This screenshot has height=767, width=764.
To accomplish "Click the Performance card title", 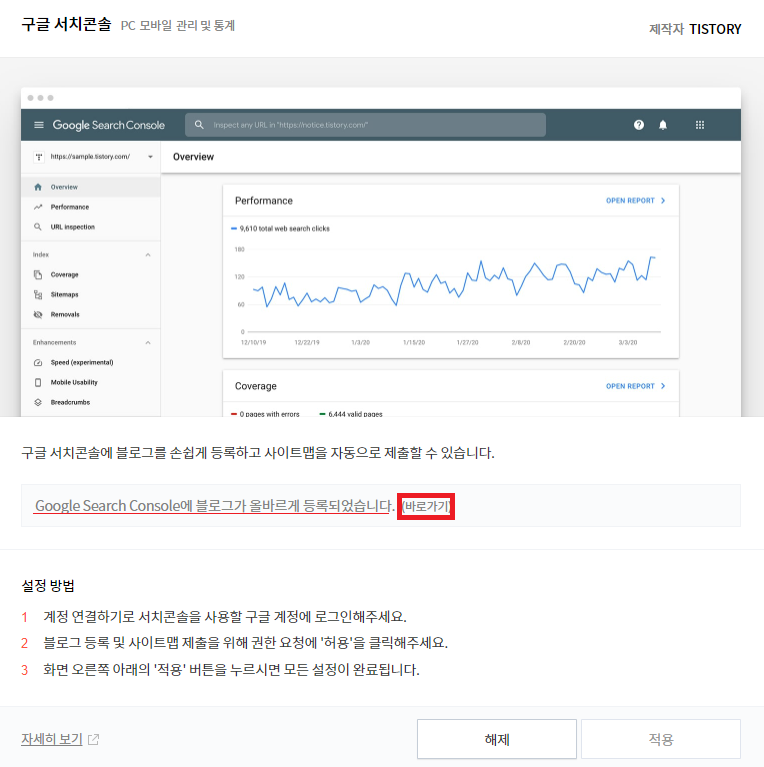I will (x=264, y=201).
